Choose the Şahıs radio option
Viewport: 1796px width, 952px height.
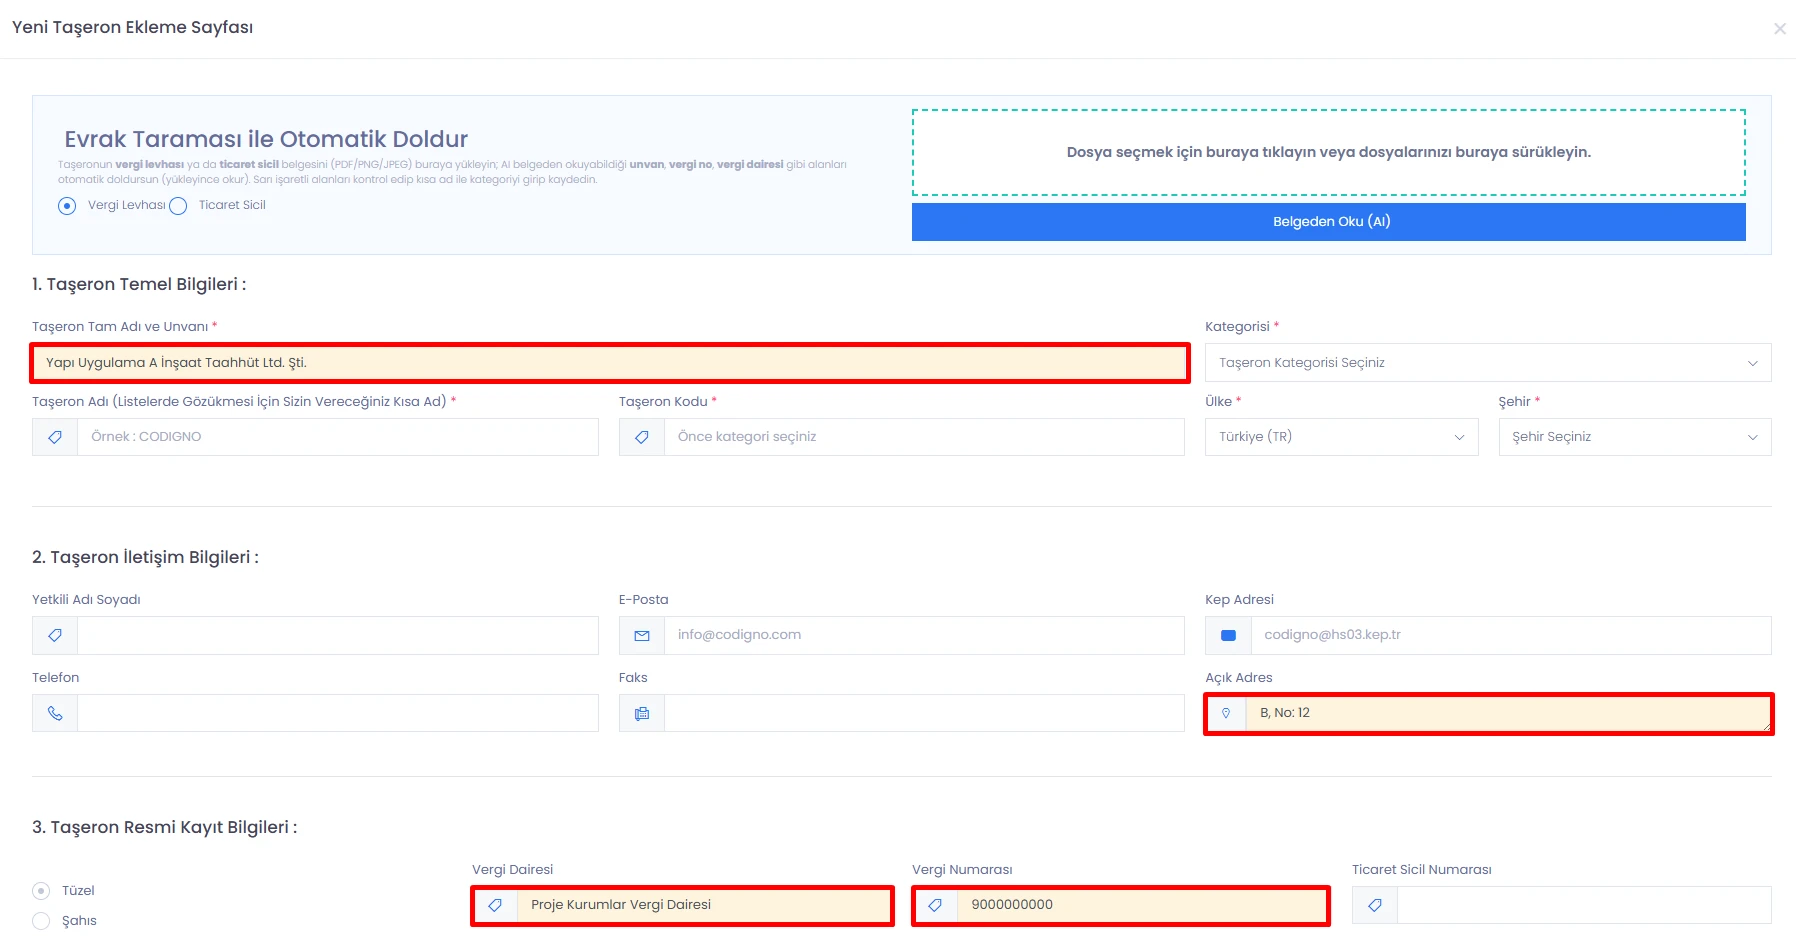point(41,921)
